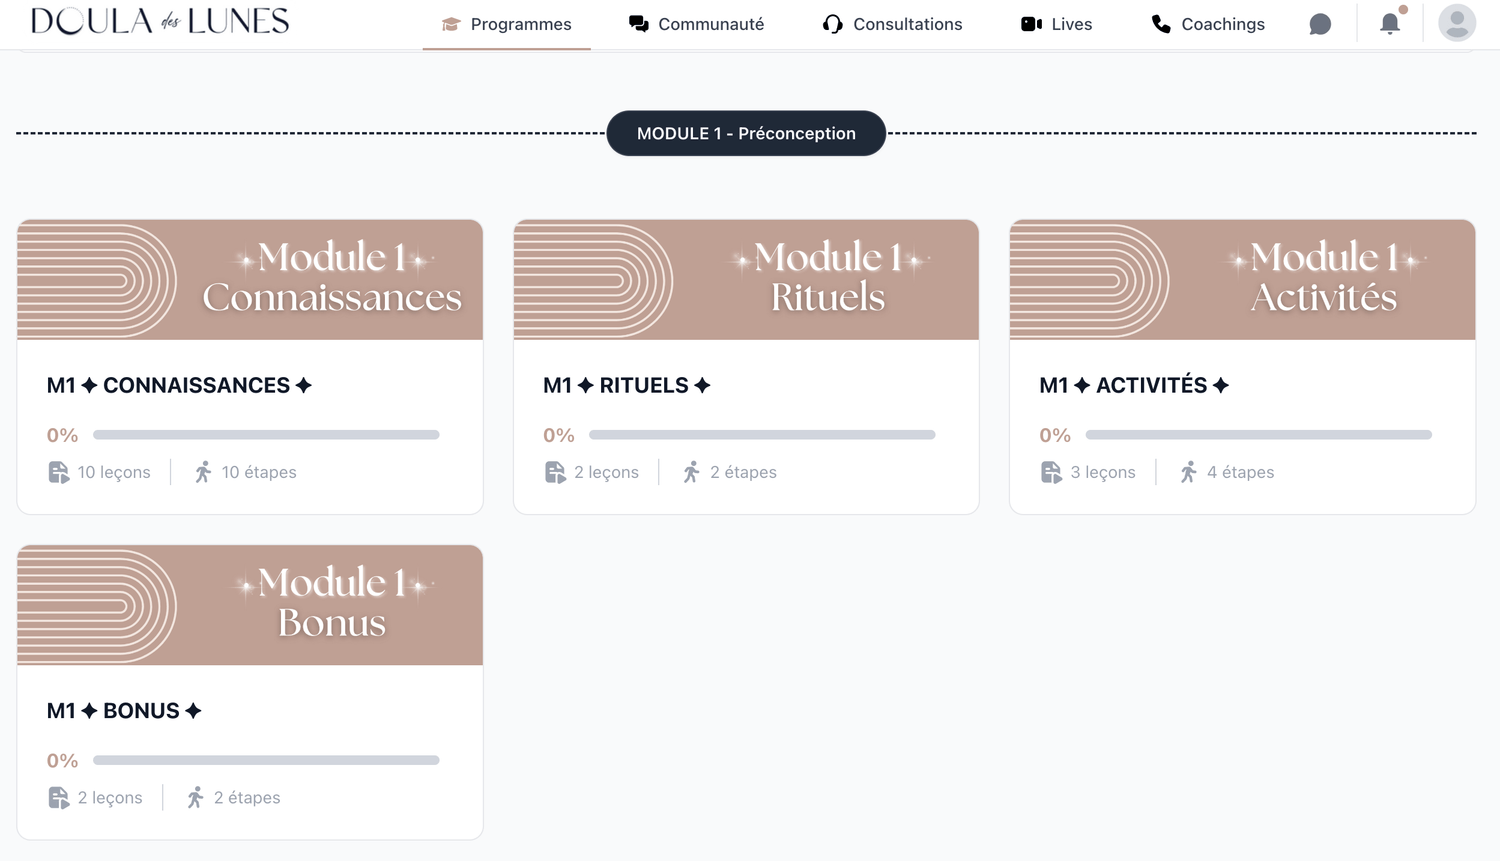Open the user profile avatar

[1457, 23]
